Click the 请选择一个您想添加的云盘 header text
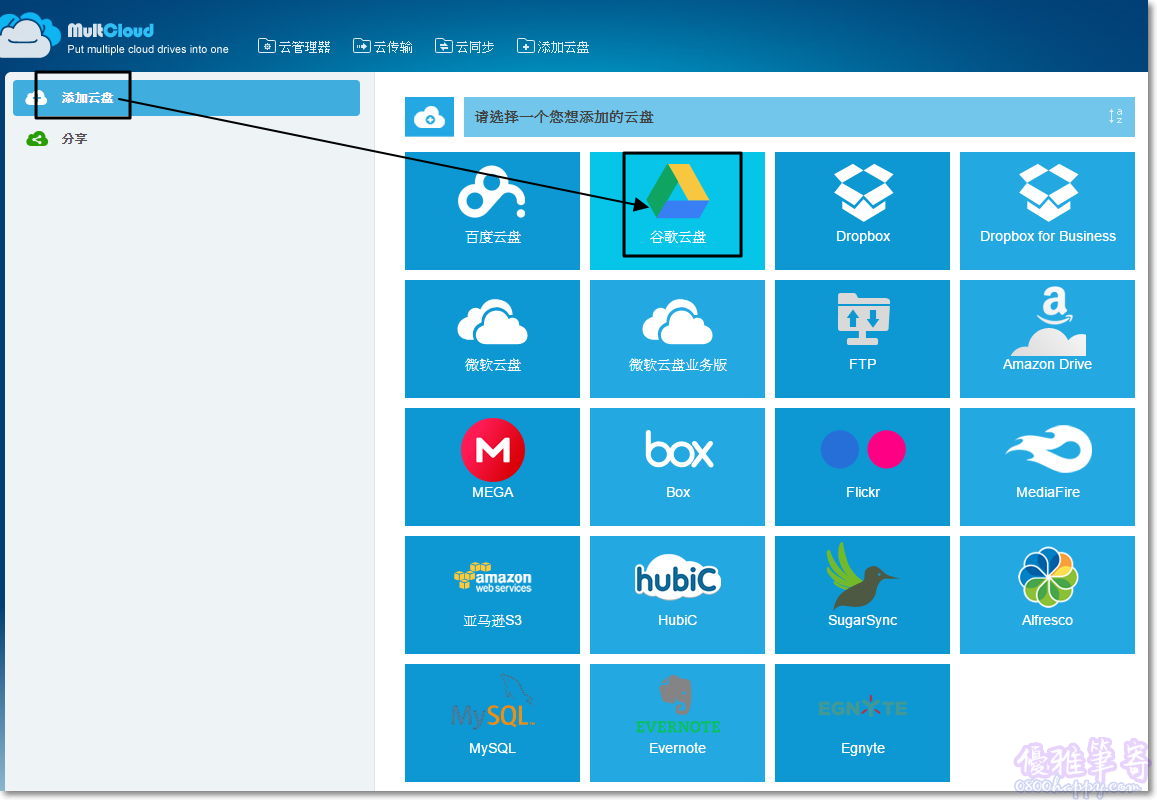 tap(564, 117)
